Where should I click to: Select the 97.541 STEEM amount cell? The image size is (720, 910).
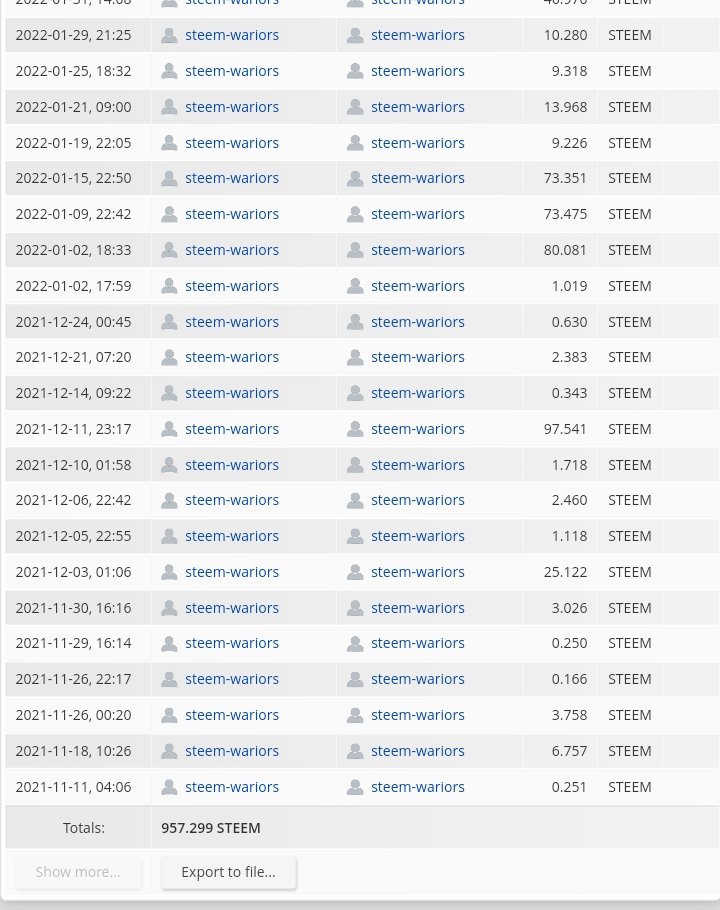(560, 429)
